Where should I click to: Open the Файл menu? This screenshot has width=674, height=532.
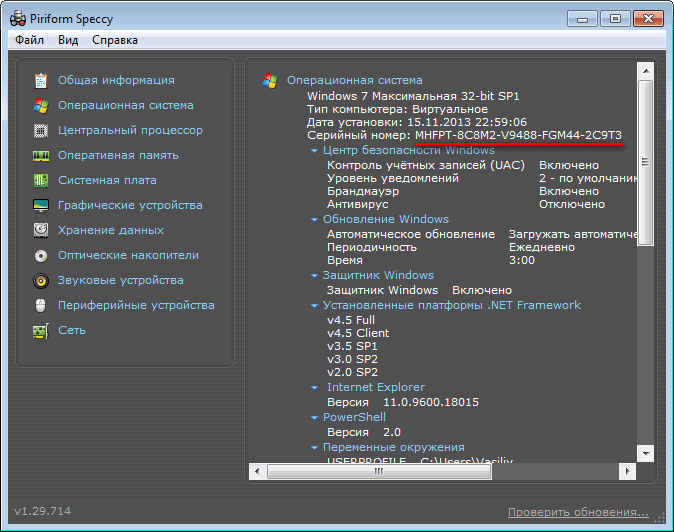click(x=29, y=40)
